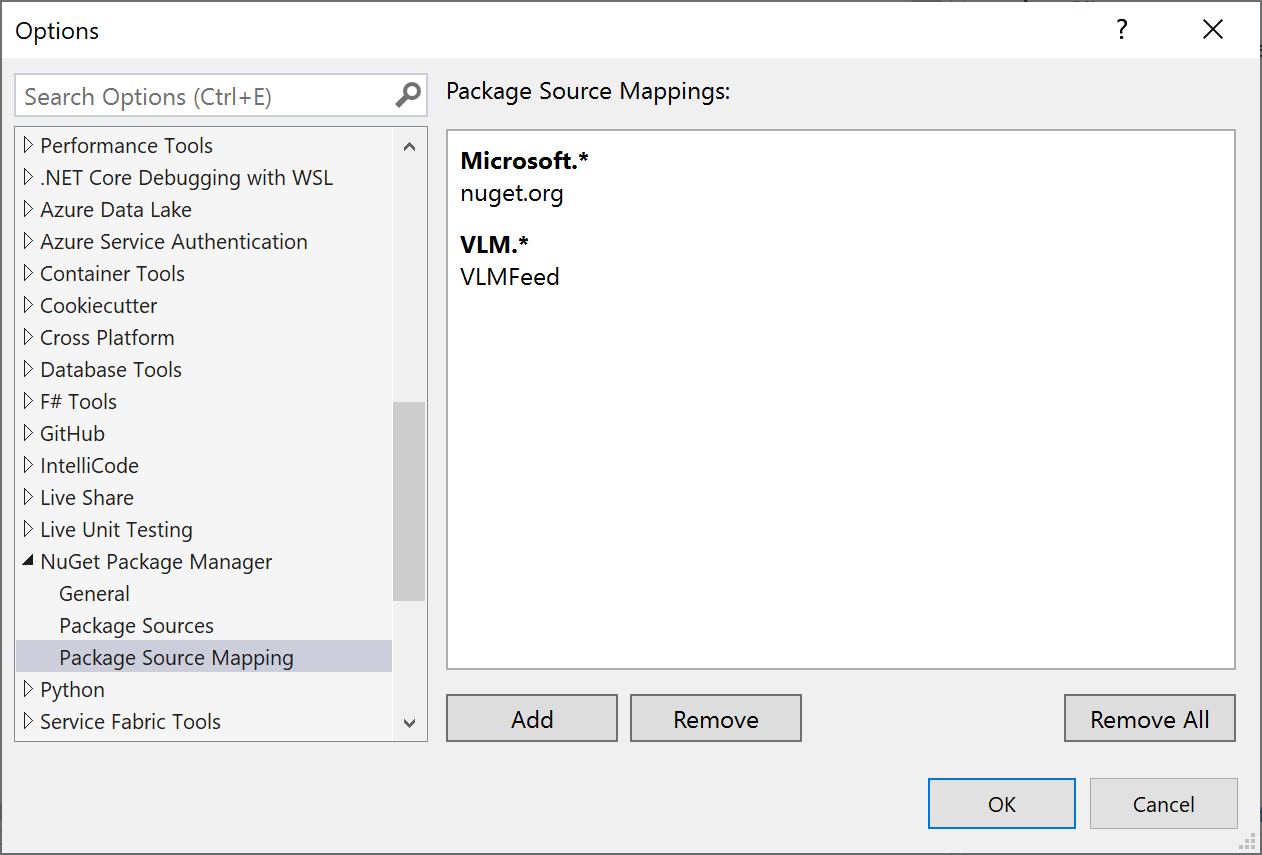
Task: Select the Microsoft.* source mapping
Action: click(524, 161)
